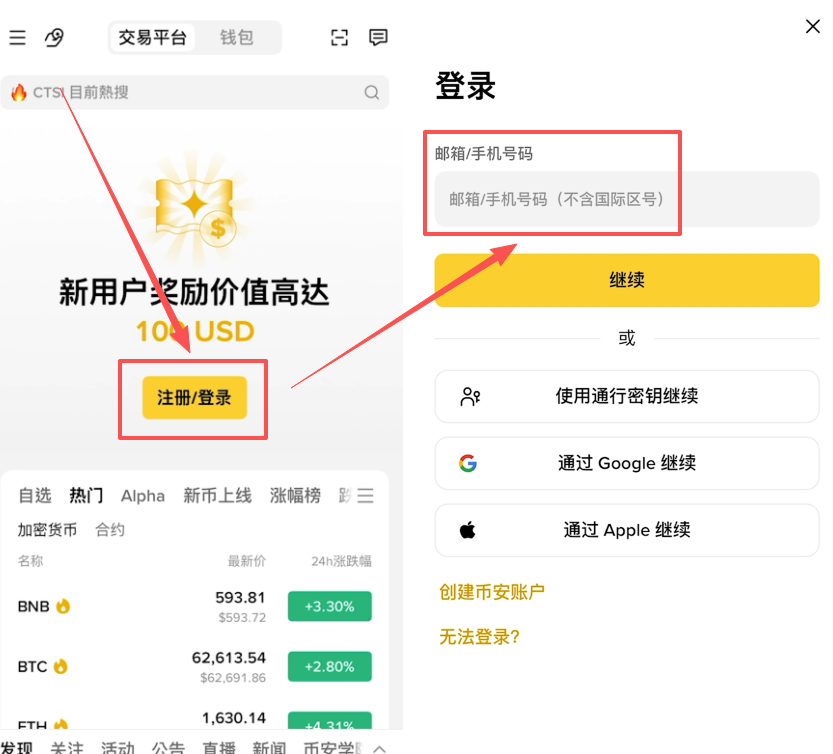833x754 pixels.
Task: Select the 新币上线 tab
Action: click(x=217, y=495)
